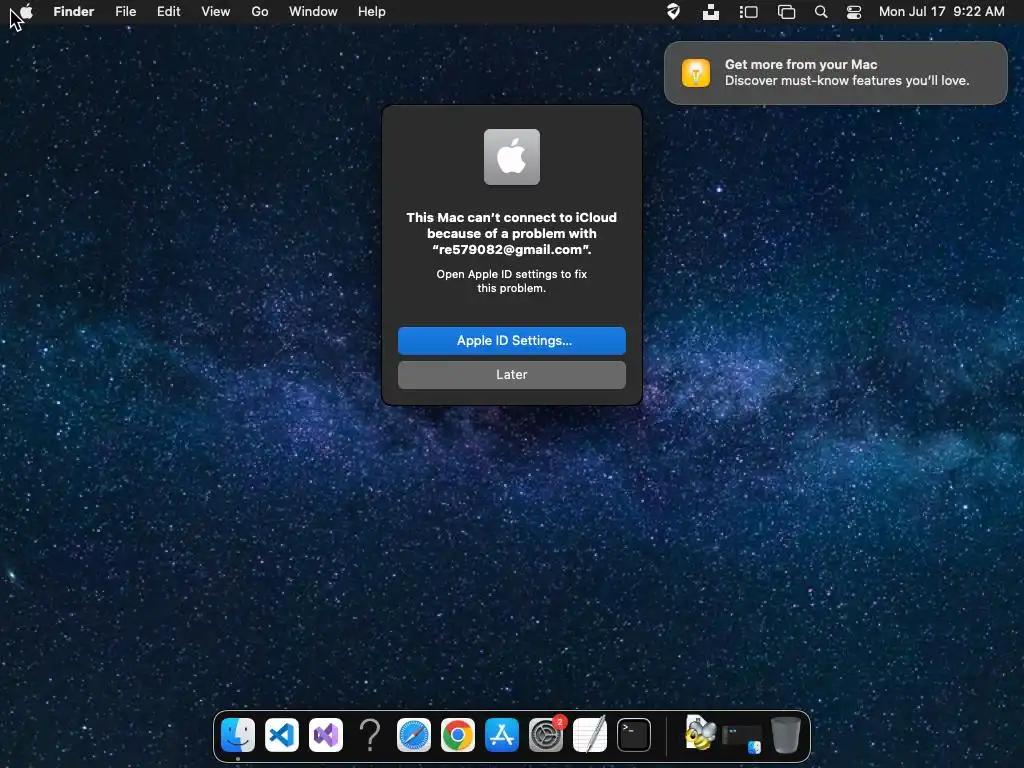Open Finder from the Dock

[x=238, y=735]
